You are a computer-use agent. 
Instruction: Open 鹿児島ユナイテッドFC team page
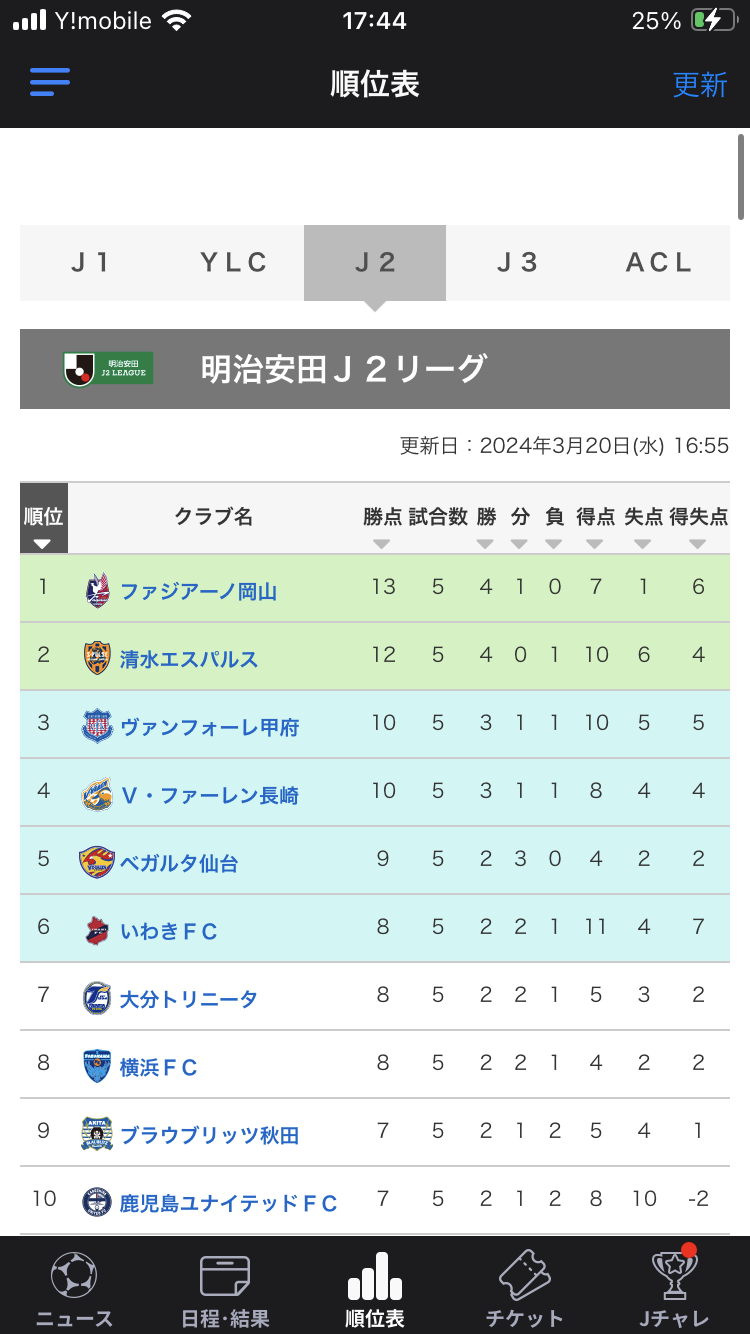228,1203
